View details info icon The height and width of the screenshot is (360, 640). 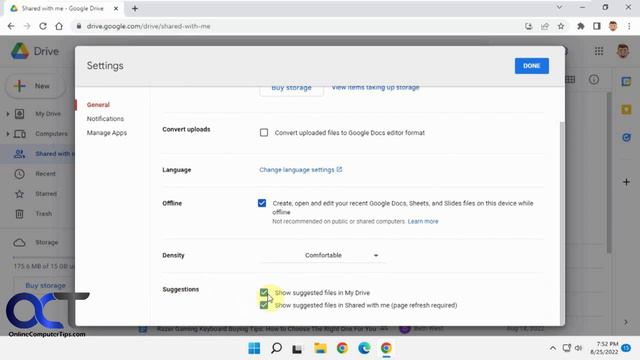tap(594, 80)
